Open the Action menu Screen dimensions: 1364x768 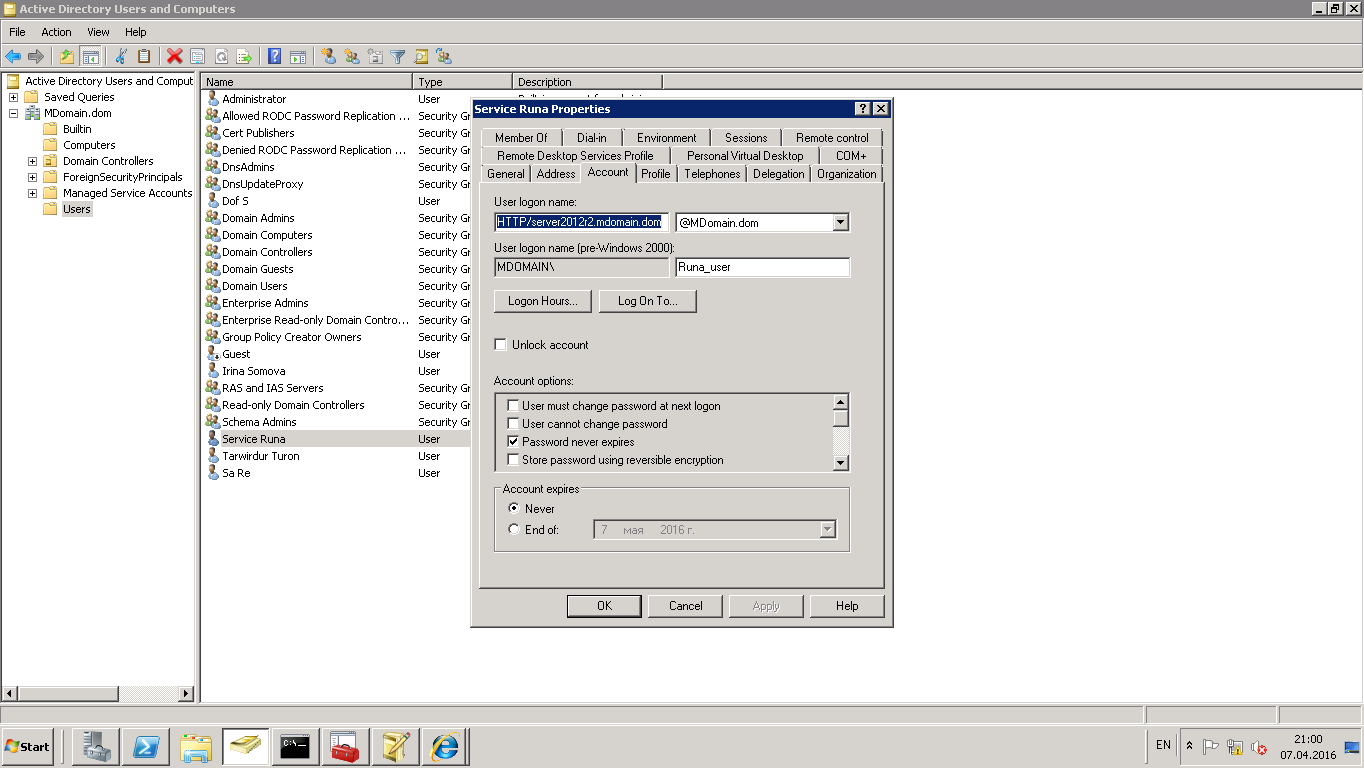pos(56,32)
